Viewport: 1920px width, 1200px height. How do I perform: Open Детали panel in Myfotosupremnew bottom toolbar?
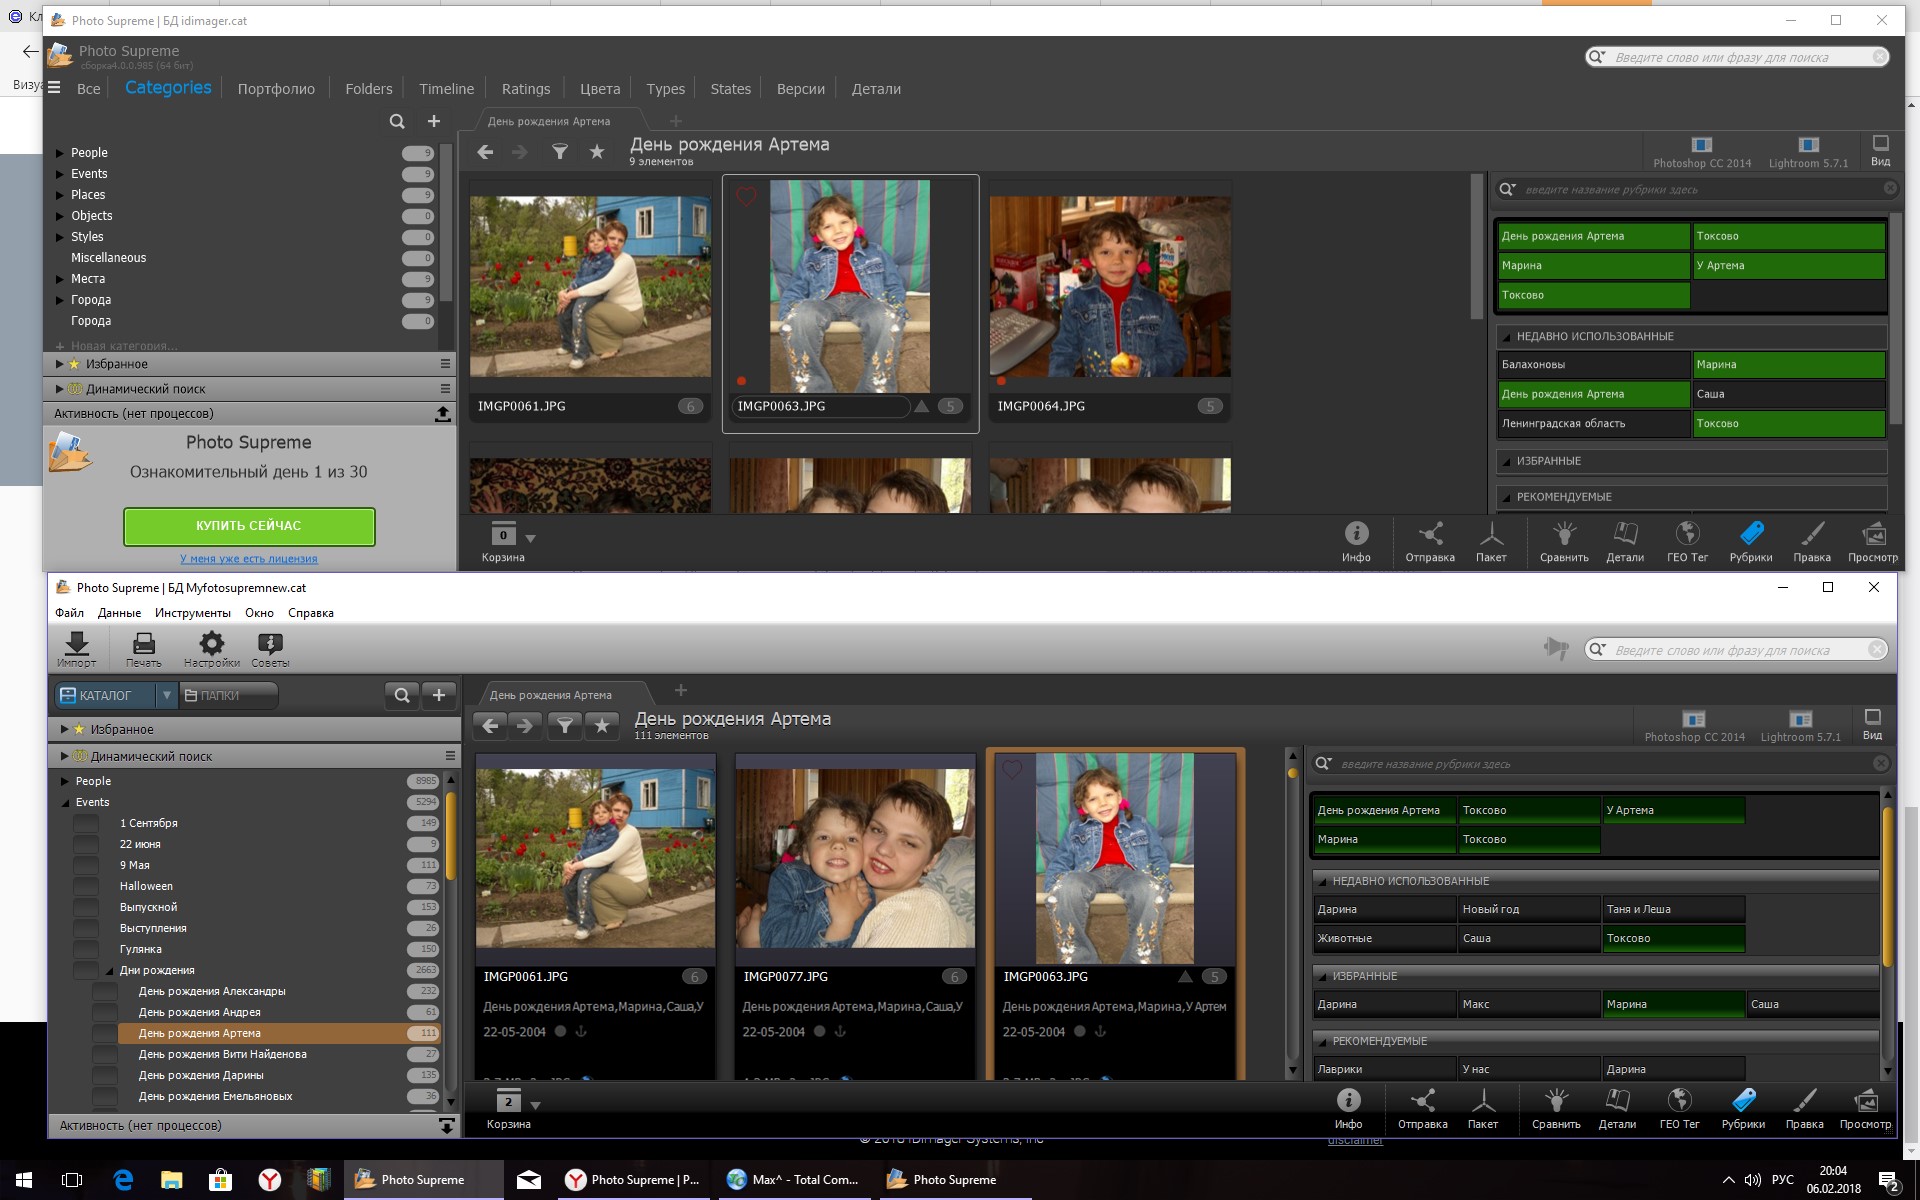pos(1617,1109)
